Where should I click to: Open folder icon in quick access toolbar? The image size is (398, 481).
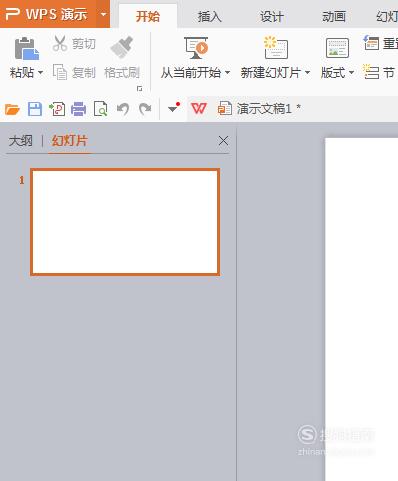pos(12,109)
